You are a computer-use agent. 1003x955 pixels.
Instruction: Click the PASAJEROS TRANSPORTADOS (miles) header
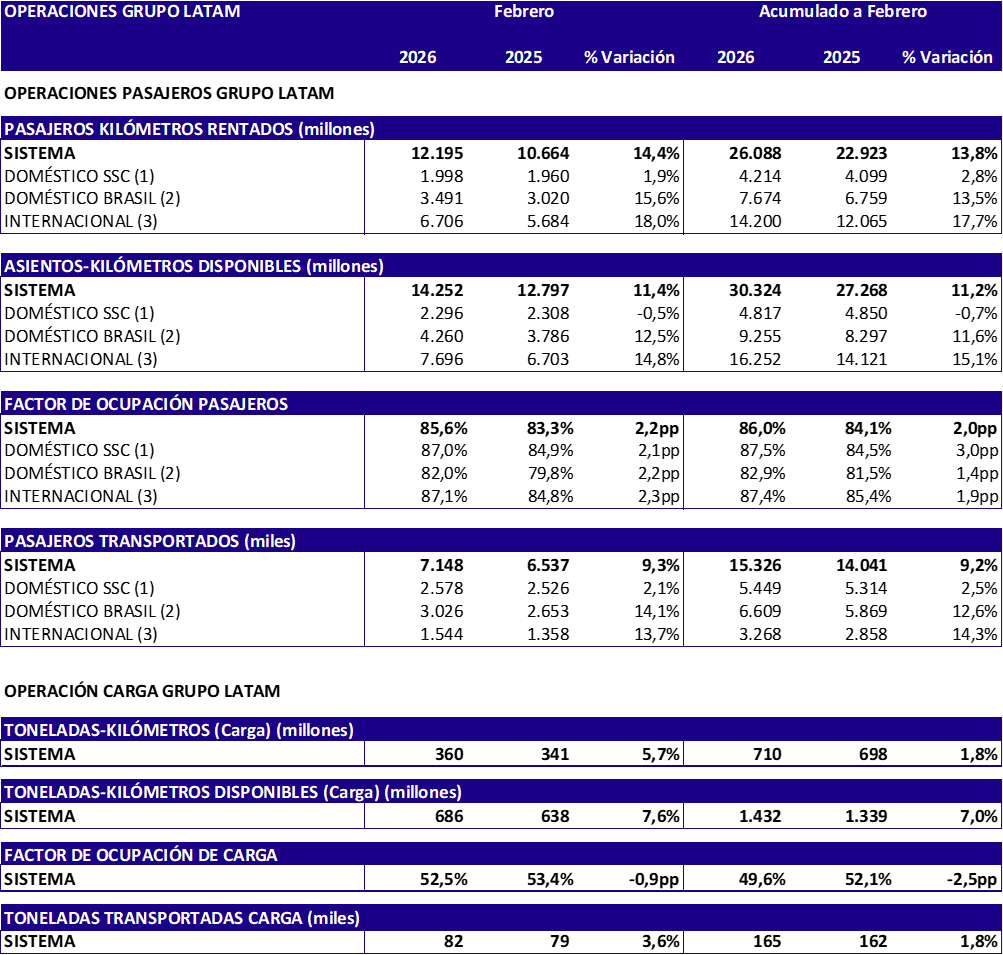point(150,541)
